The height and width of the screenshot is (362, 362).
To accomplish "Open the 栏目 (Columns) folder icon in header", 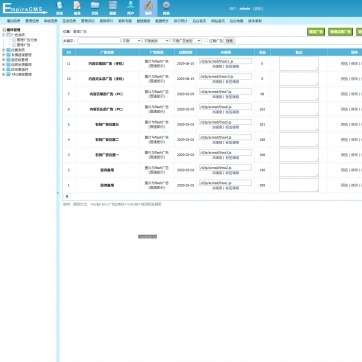I will (x=95, y=8).
